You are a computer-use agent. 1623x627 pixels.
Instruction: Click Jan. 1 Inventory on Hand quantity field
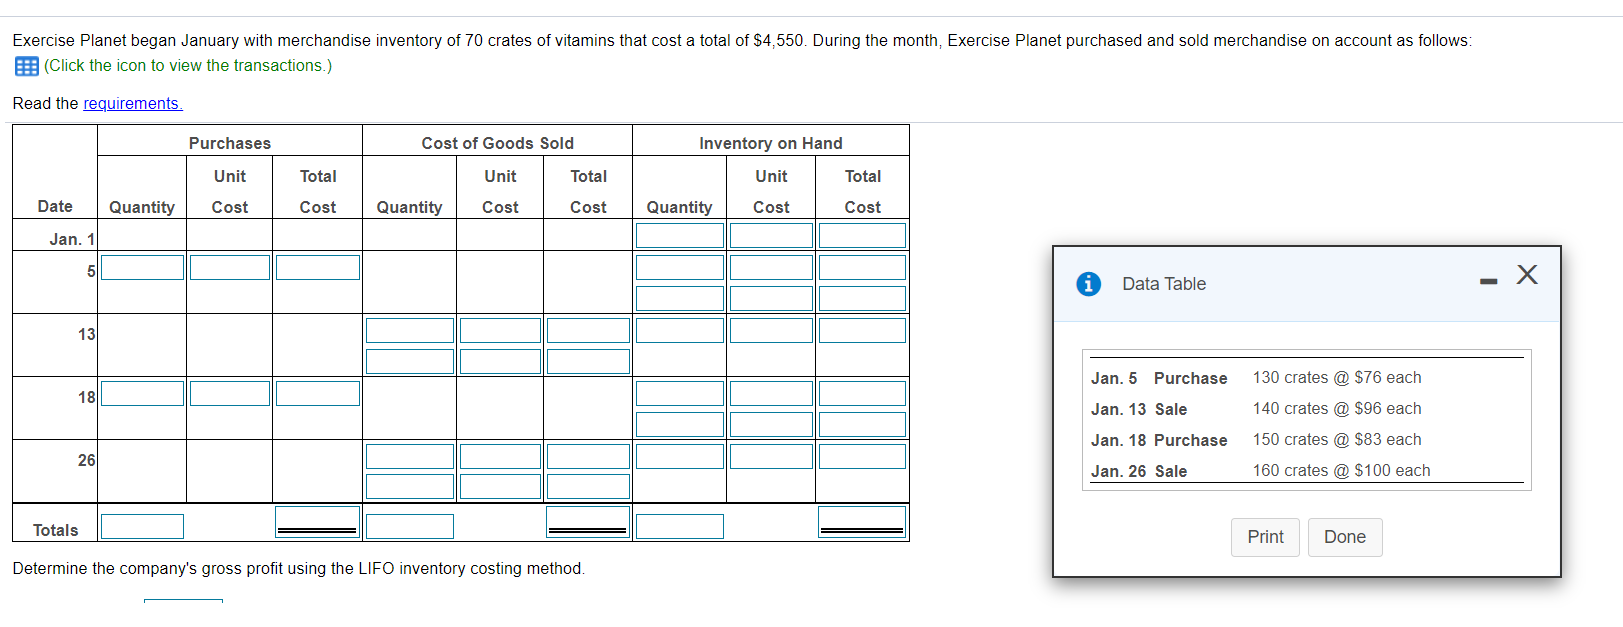(x=679, y=235)
